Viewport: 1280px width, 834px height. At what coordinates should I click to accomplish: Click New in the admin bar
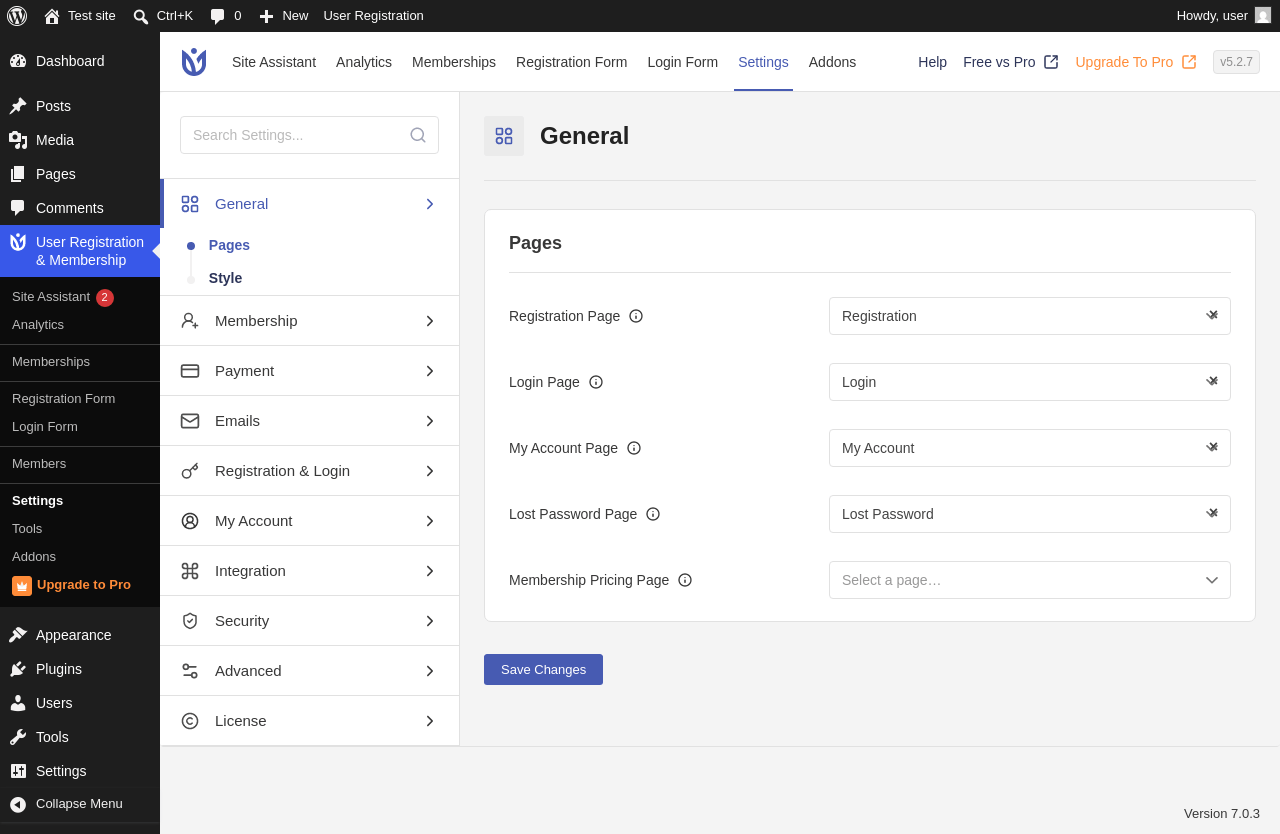tap(284, 16)
